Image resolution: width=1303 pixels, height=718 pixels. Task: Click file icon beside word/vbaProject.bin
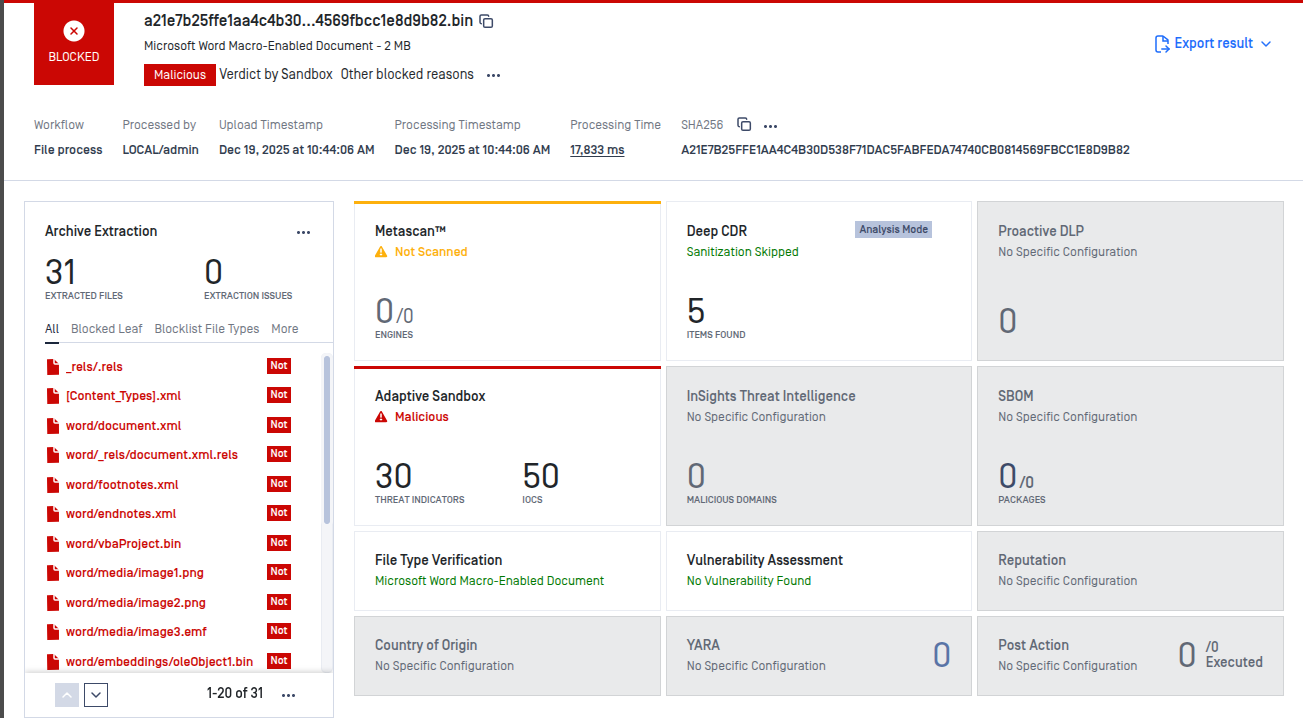pyautogui.click(x=54, y=544)
